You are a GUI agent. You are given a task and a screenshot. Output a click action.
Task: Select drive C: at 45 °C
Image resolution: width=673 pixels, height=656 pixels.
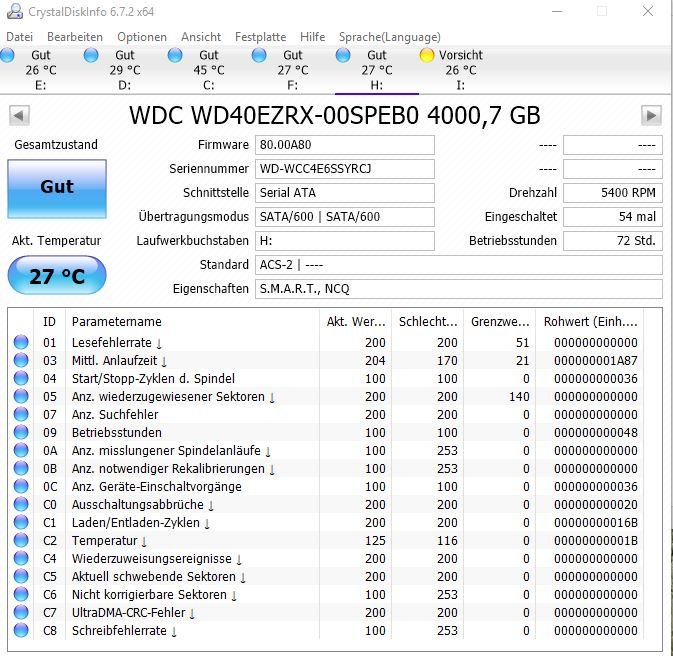(209, 70)
